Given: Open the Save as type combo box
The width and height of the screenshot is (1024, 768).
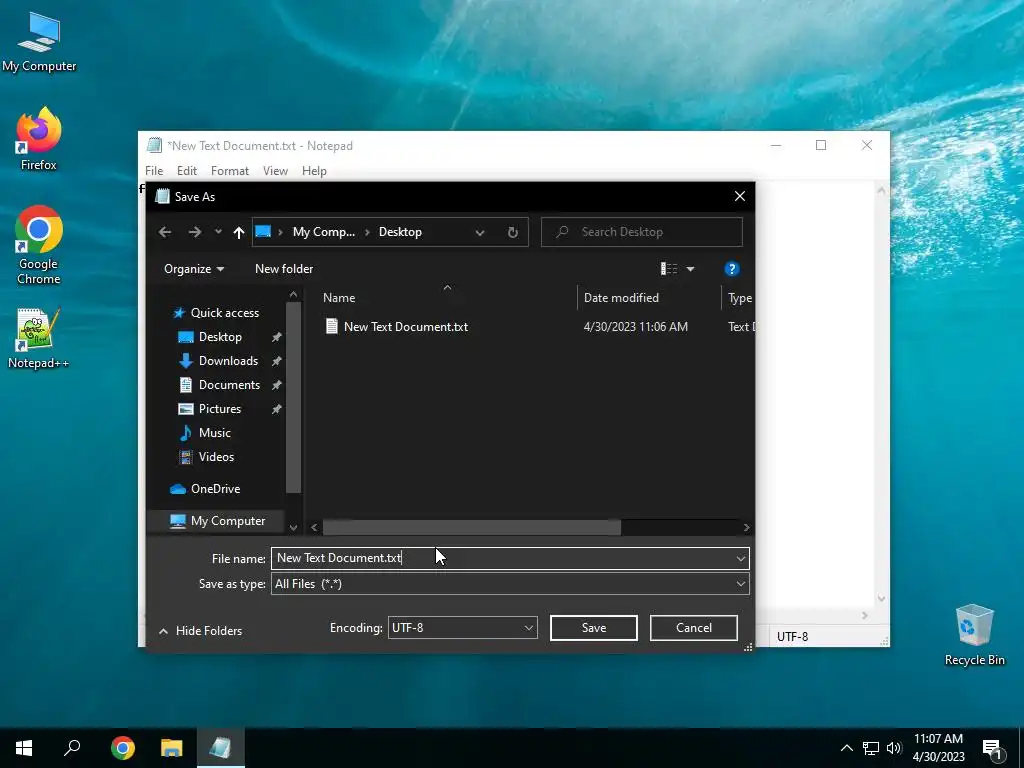Looking at the screenshot, I should (510, 584).
